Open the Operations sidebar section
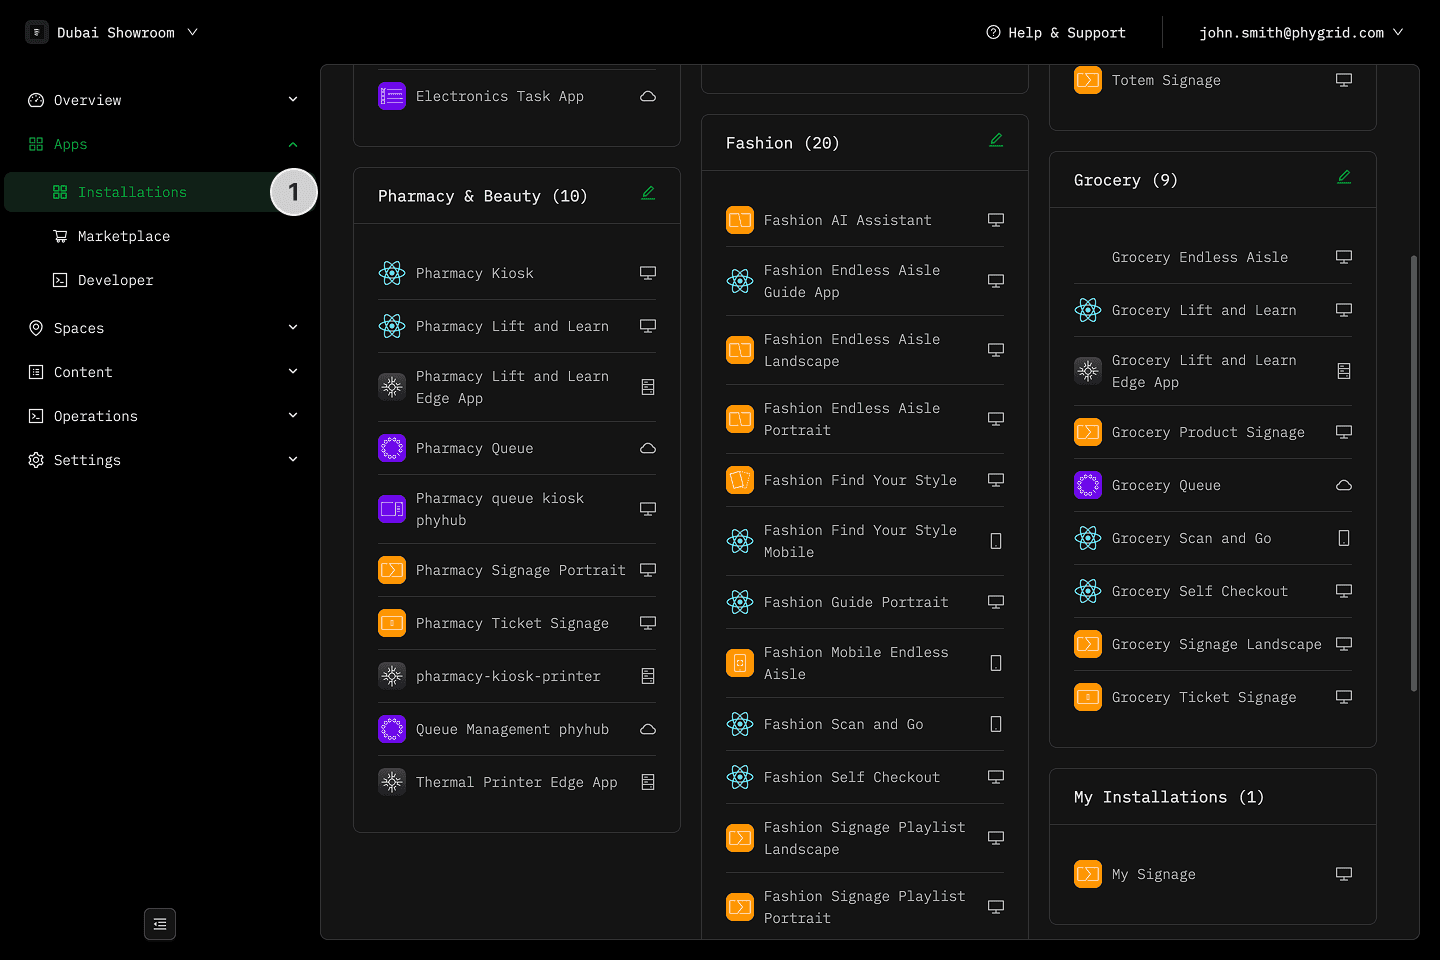The height and width of the screenshot is (960, 1440). point(160,416)
